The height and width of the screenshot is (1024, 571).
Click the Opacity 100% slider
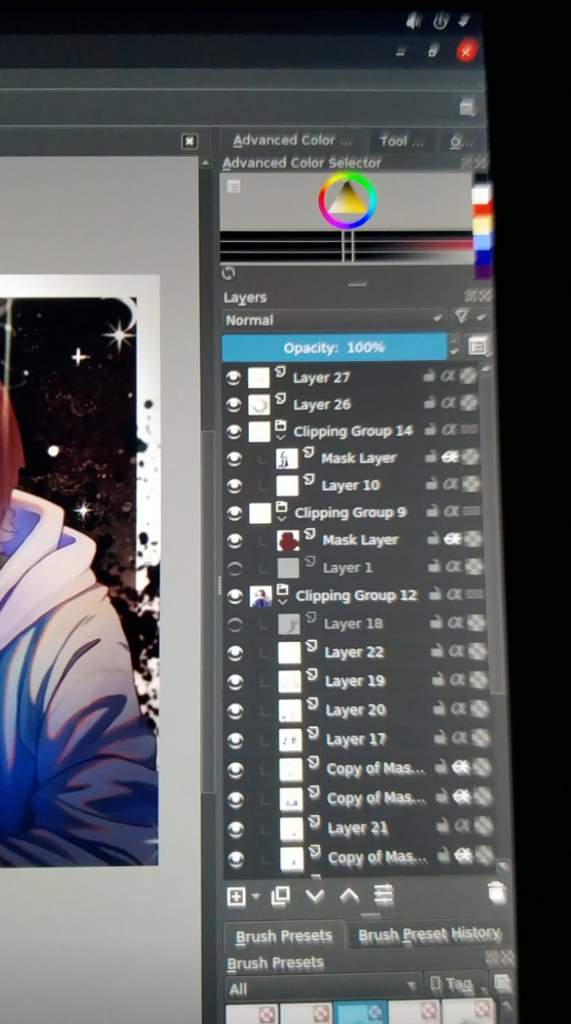click(x=334, y=347)
